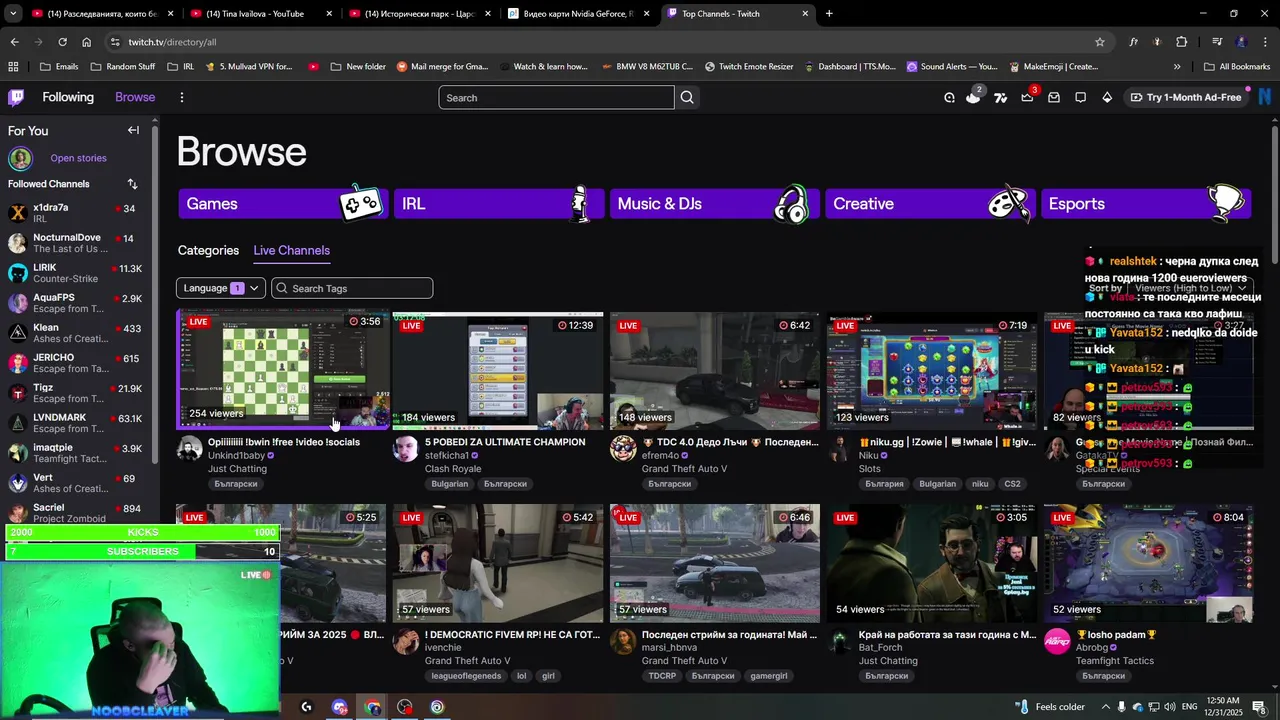
Task: Click Chrome bookmark star icon in address bar
Action: (1100, 42)
